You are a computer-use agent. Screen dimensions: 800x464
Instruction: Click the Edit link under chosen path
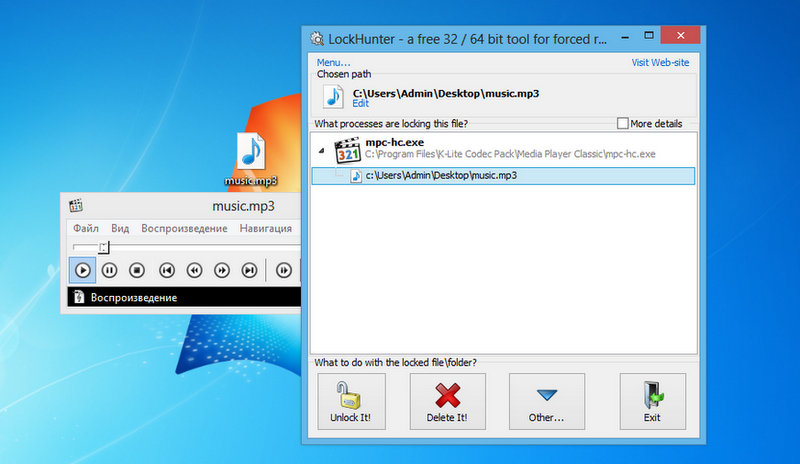point(360,104)
